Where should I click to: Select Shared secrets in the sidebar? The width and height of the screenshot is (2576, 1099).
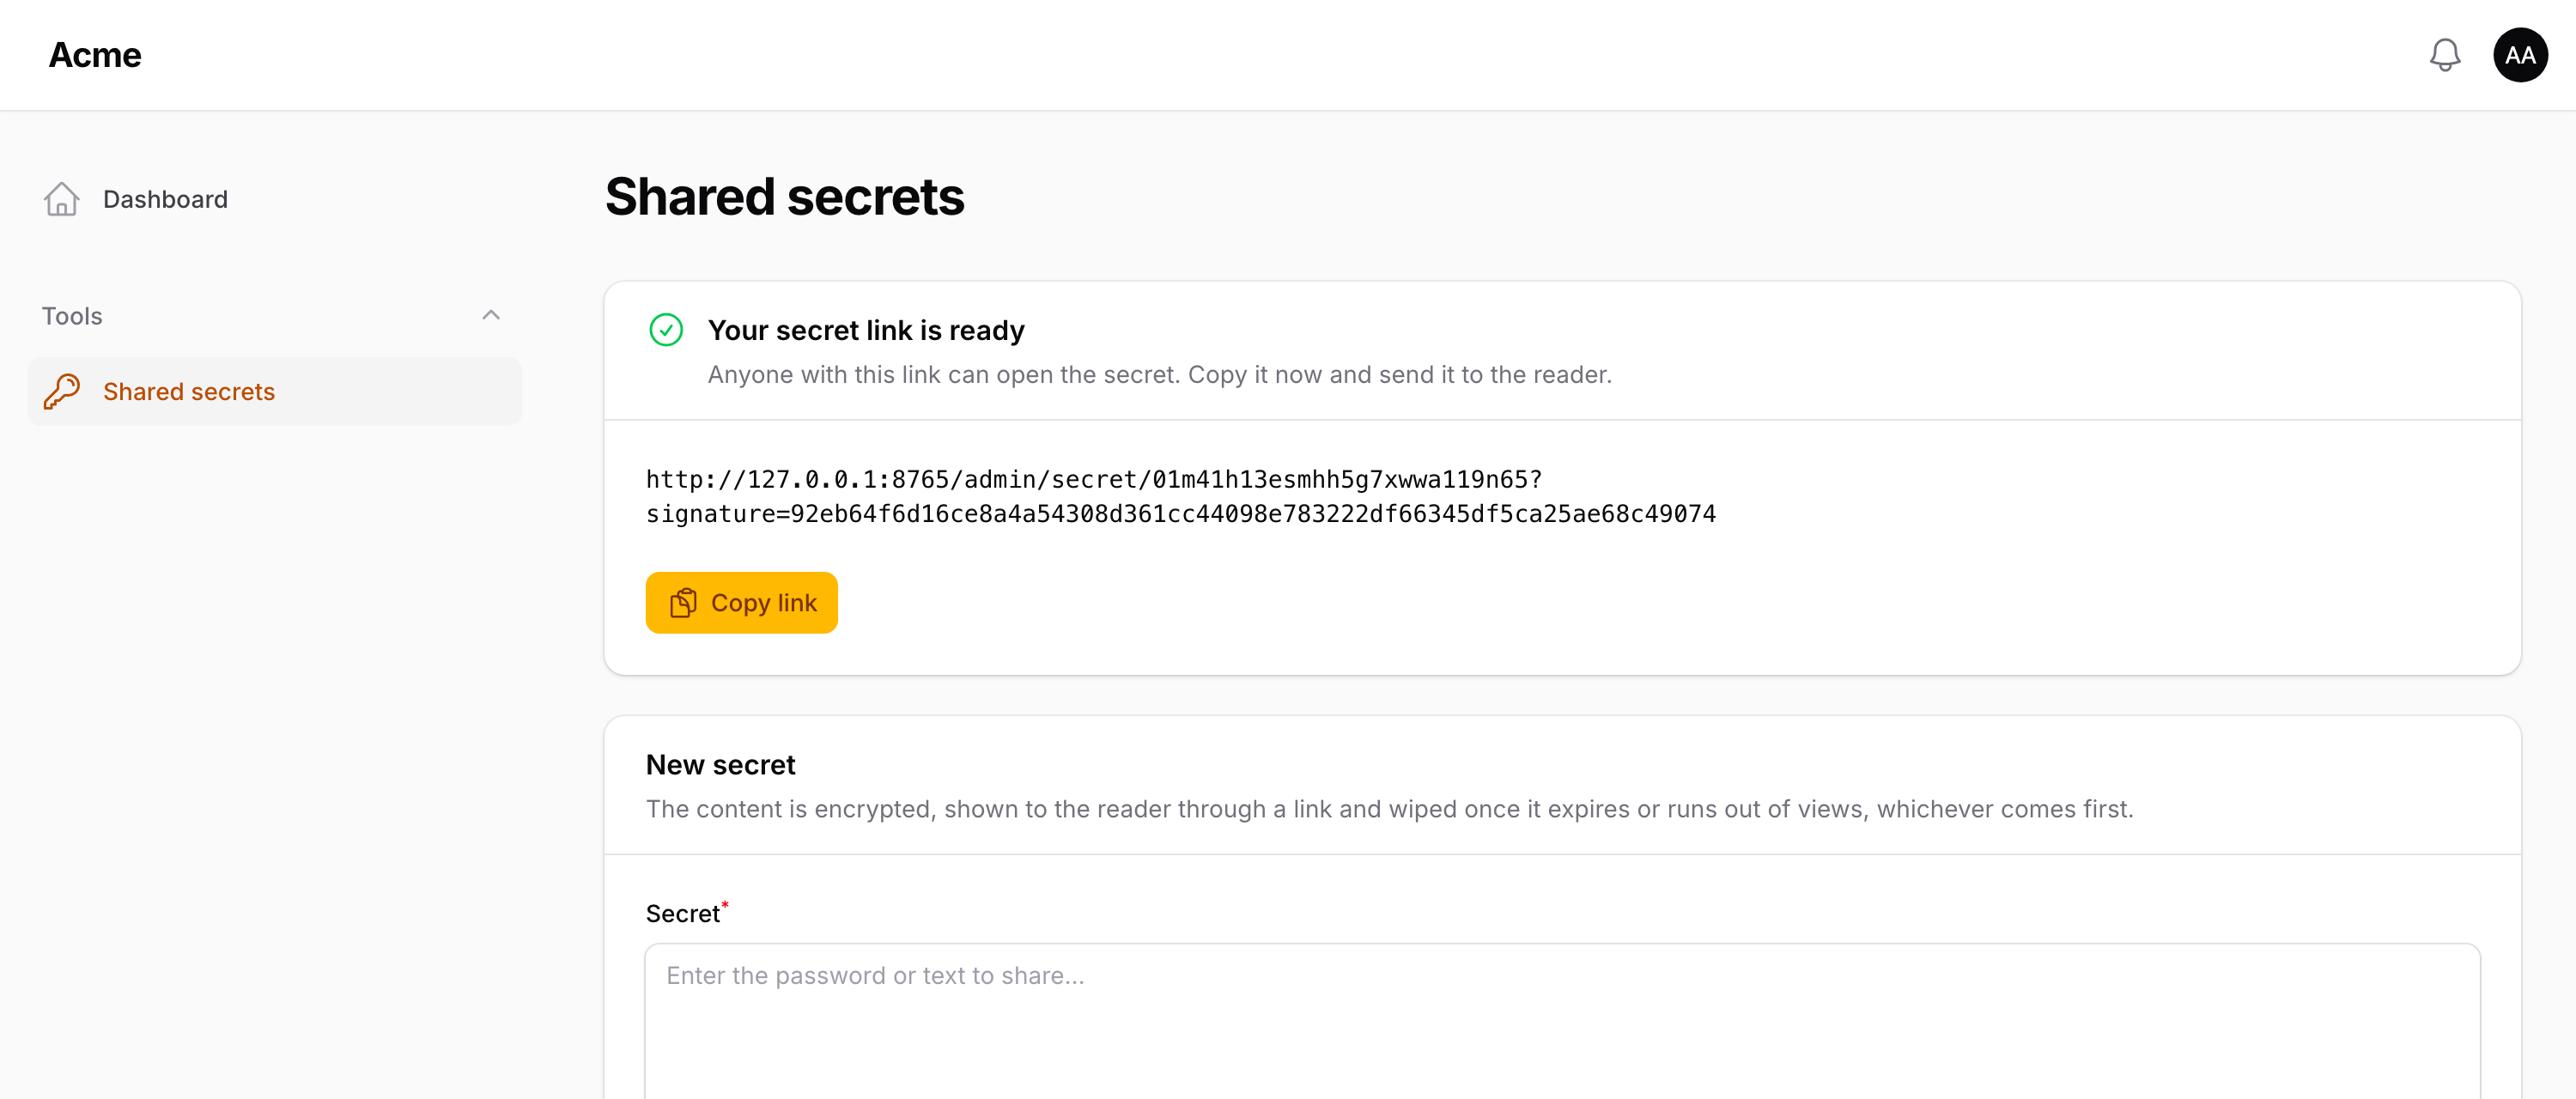274,391
